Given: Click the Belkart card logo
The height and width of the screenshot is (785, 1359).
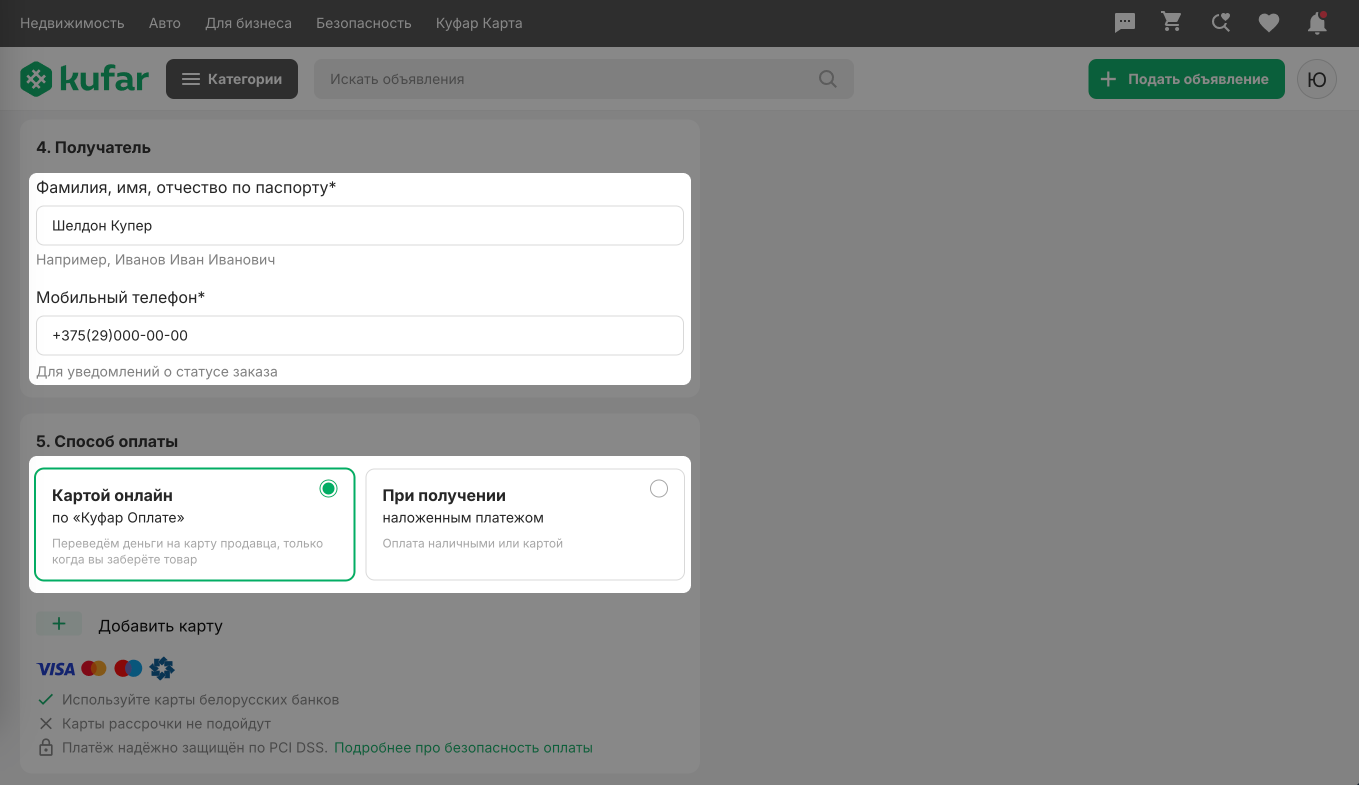Looking at the screenshot, I should 162,668.
